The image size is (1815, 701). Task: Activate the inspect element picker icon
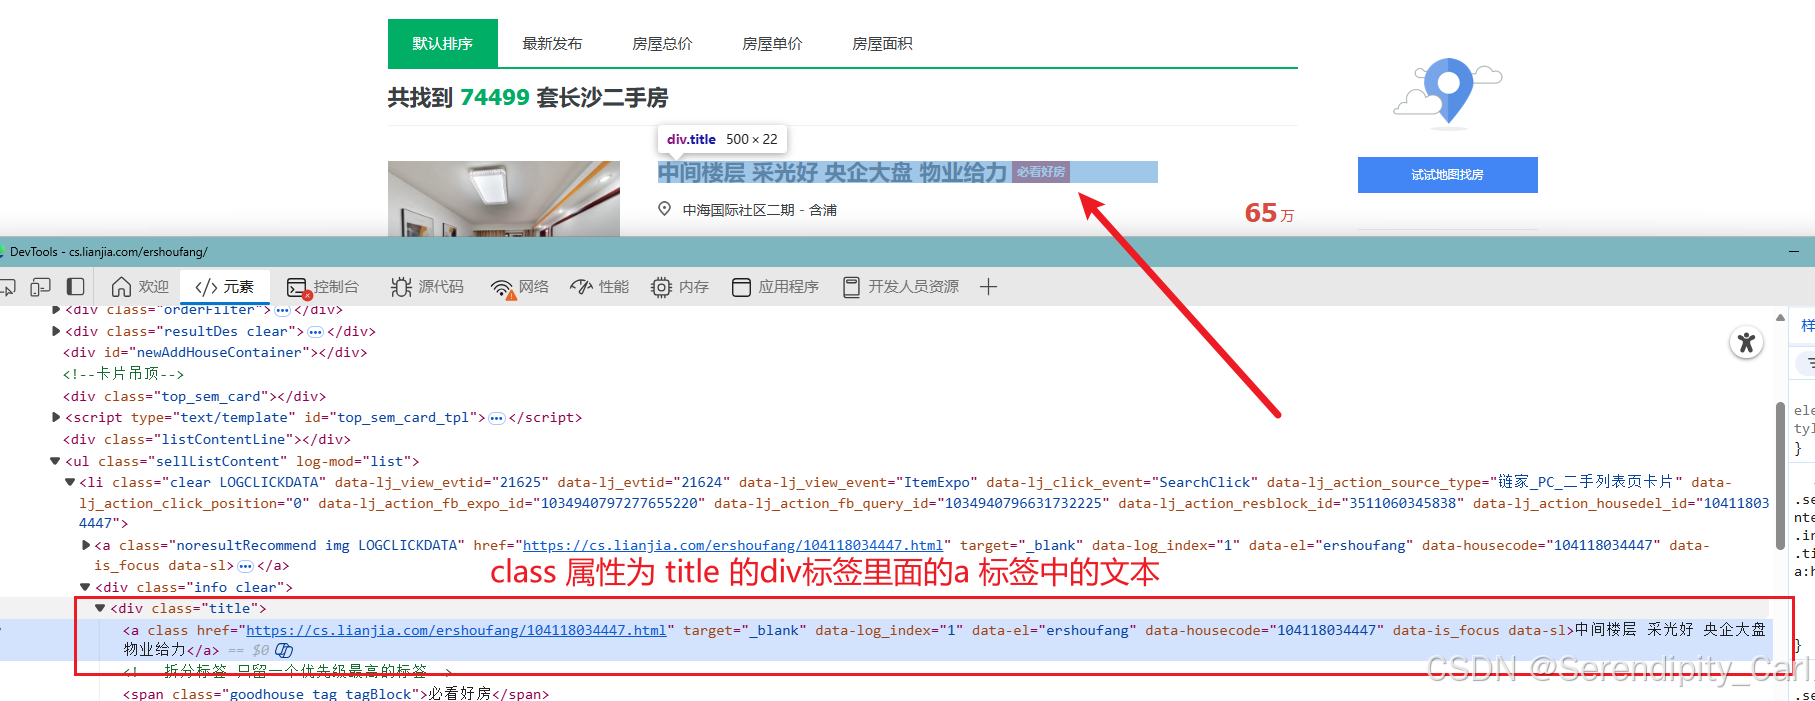pyautogui.click(x=8, y=288)
